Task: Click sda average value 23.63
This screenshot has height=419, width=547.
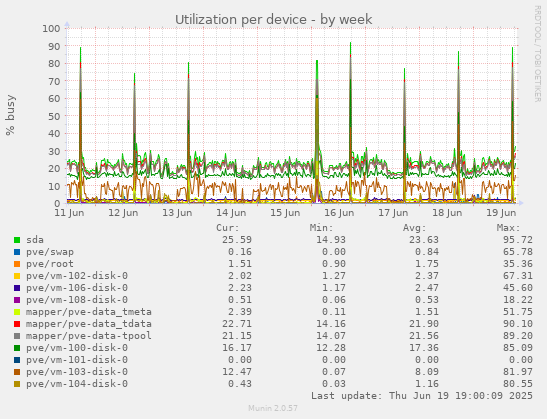Action: click(x=424, y=240)
